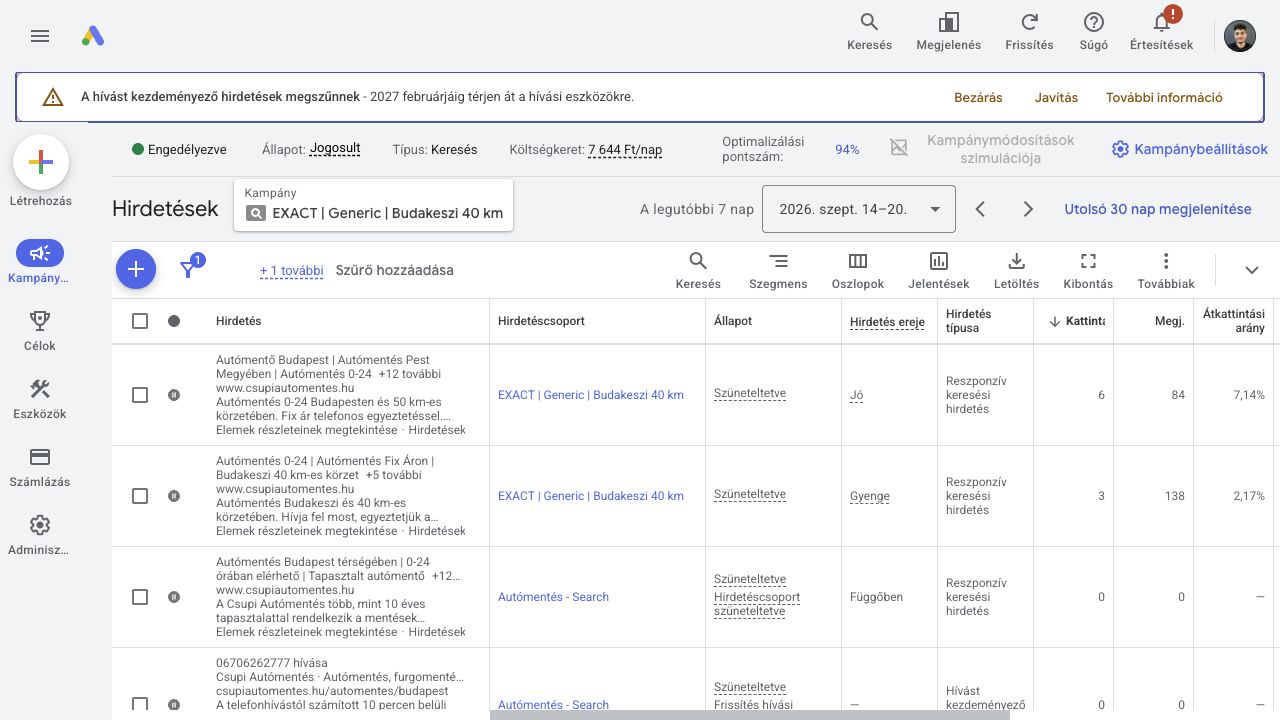Image resolution: width=1280 pixels, height=720 pixels.
Task: Click Szűrő hozzáadása filter field
Action: click(394, 270)
